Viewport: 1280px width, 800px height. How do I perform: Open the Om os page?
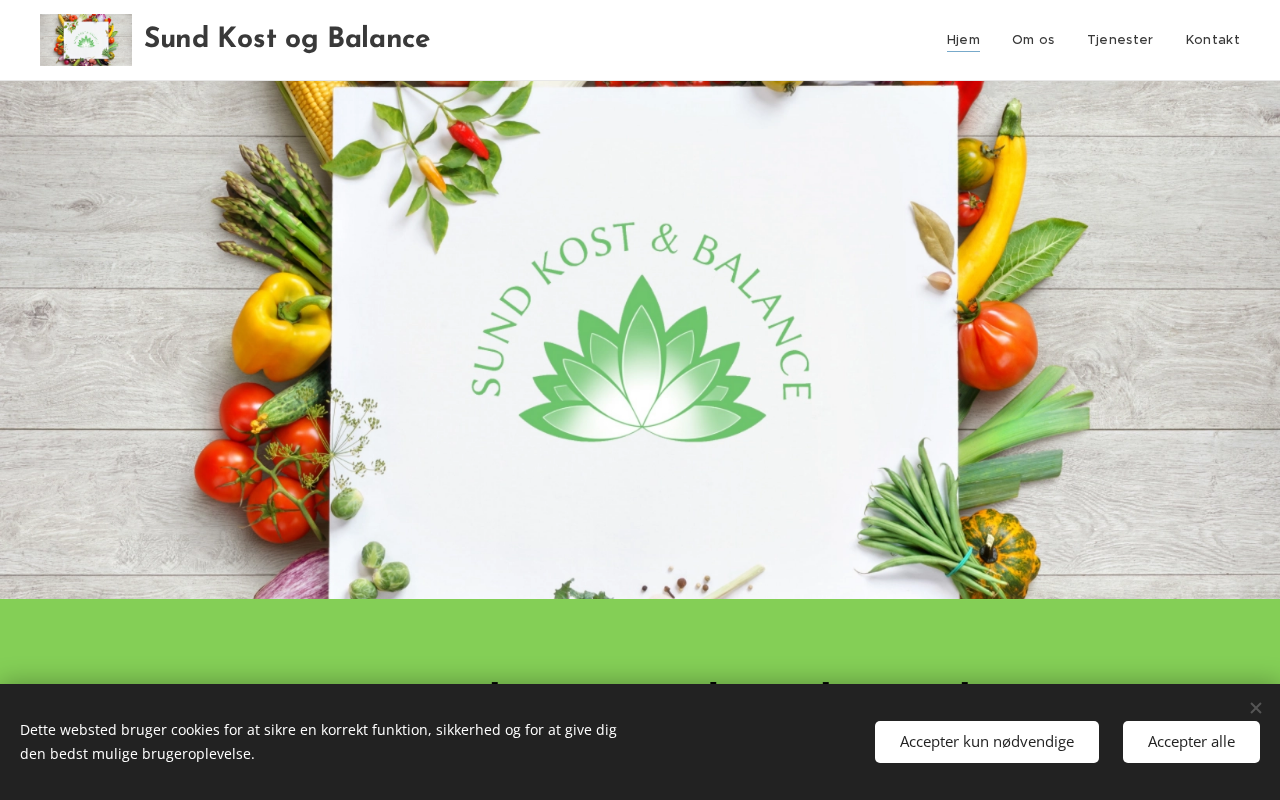[1033, 40]
